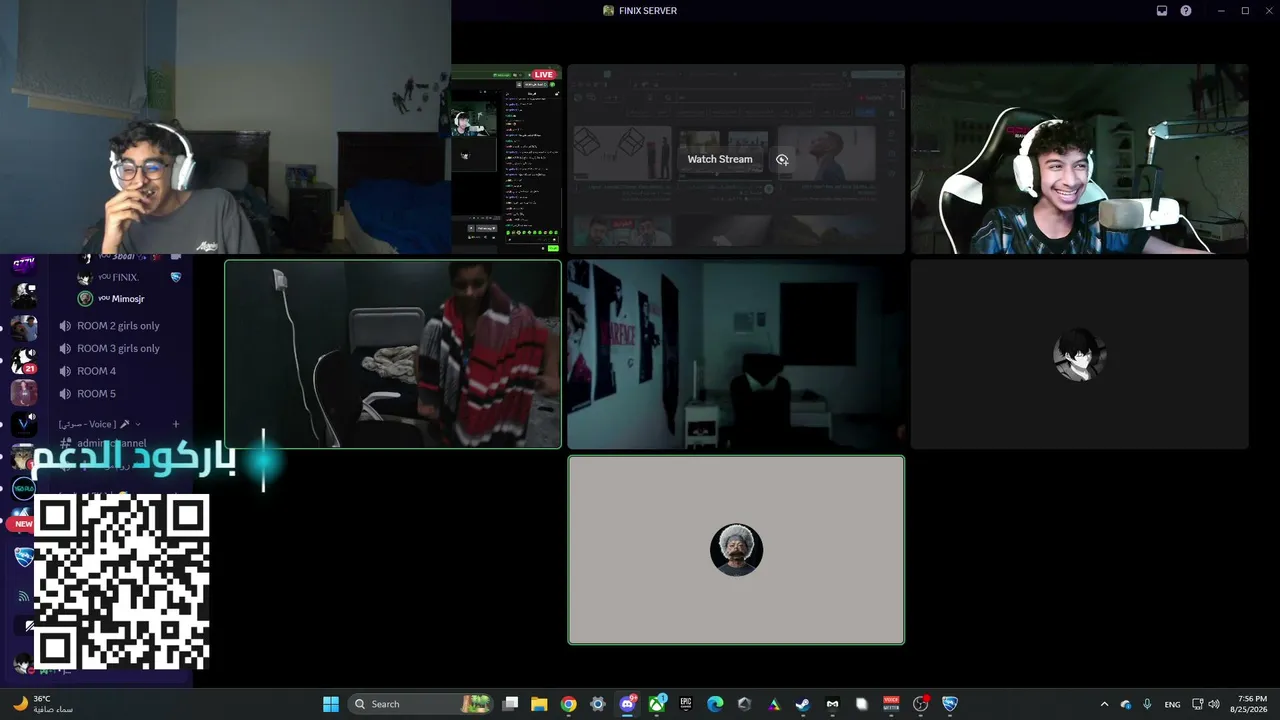Open the server with the 21 notification badge
This screenshot has height=720, width=1280.
click(x=24, y=361)
